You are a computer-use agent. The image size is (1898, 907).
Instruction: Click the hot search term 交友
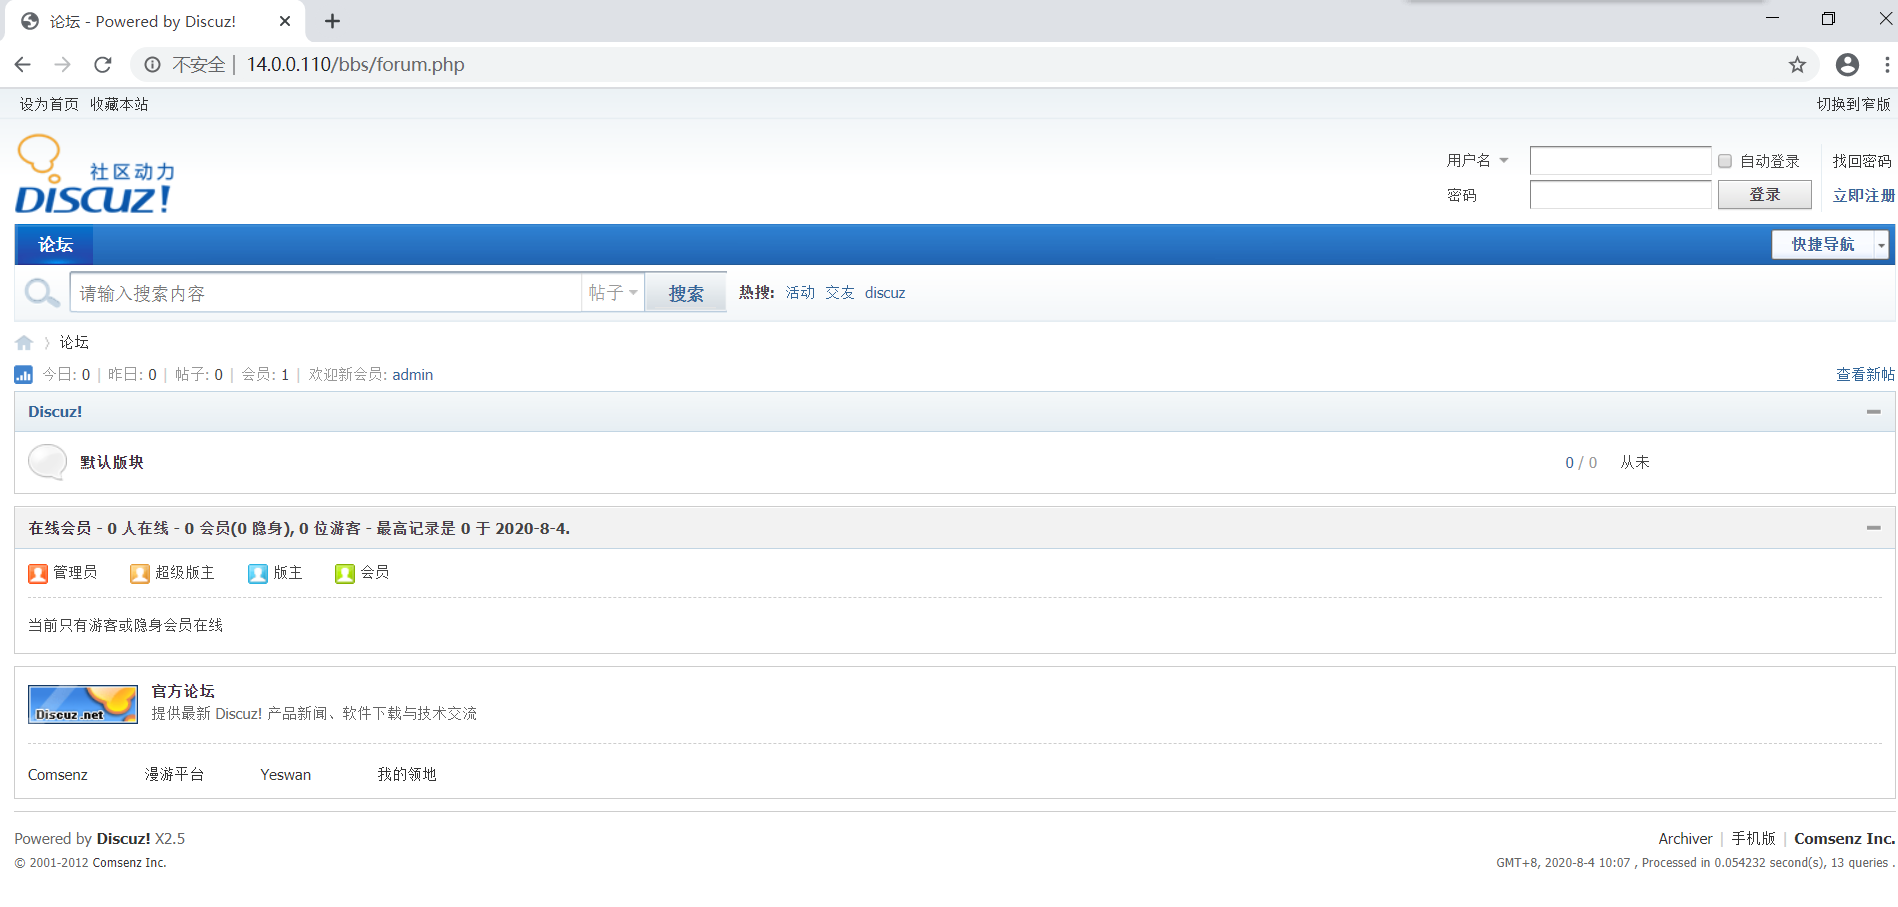pos(840,293)
